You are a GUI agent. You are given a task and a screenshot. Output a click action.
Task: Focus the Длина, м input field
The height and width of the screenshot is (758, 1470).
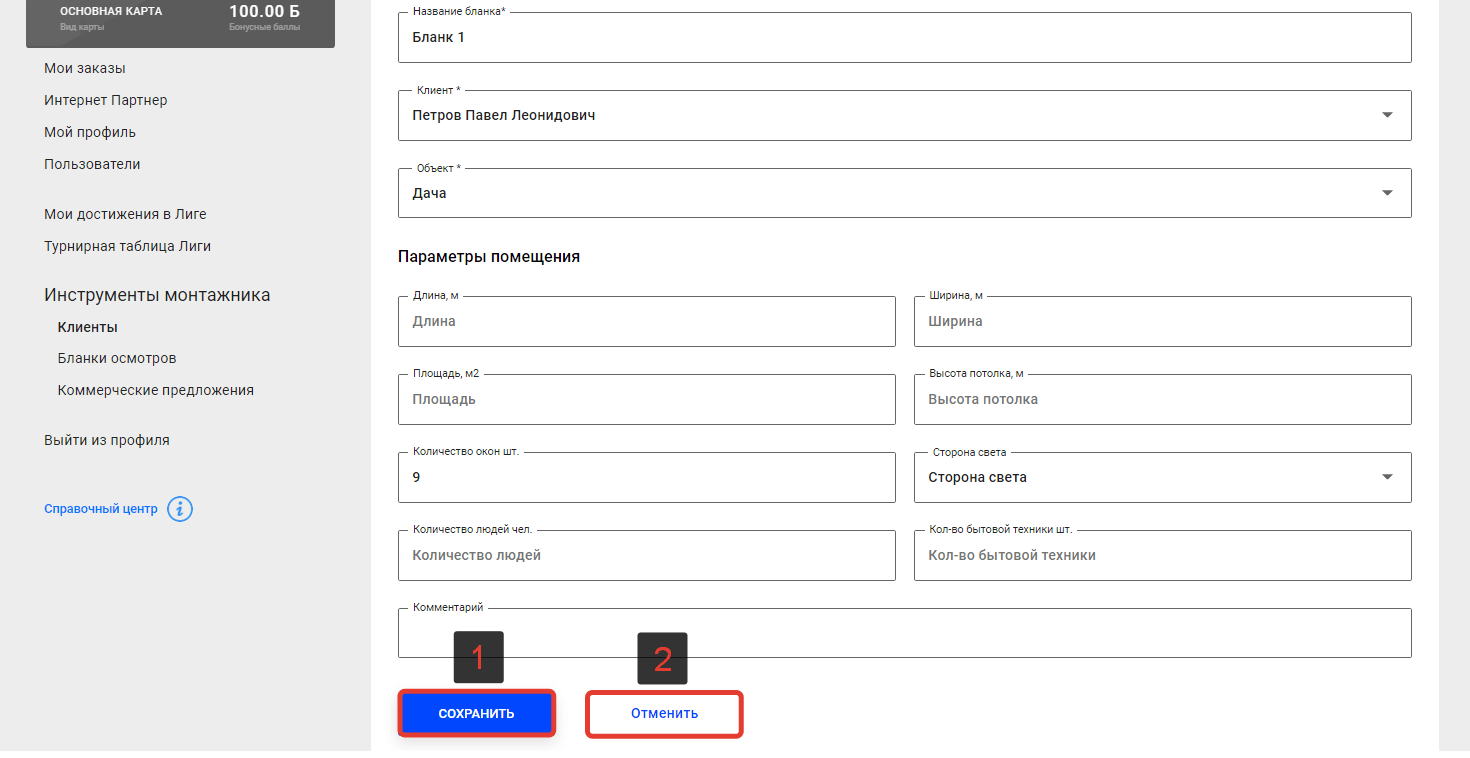pos(646,322)
